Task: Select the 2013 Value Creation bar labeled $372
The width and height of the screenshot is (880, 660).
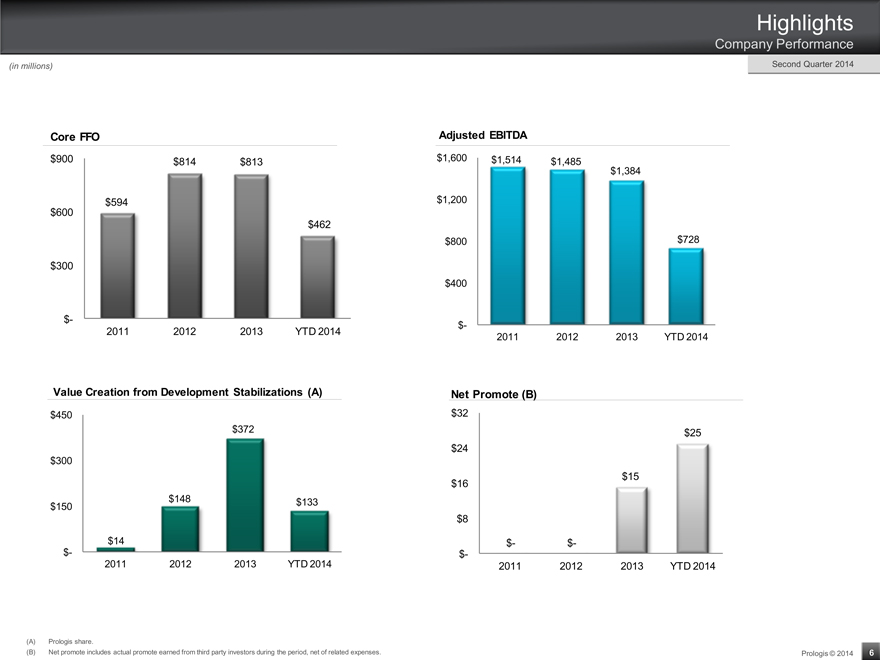Action: coord(246,494)
